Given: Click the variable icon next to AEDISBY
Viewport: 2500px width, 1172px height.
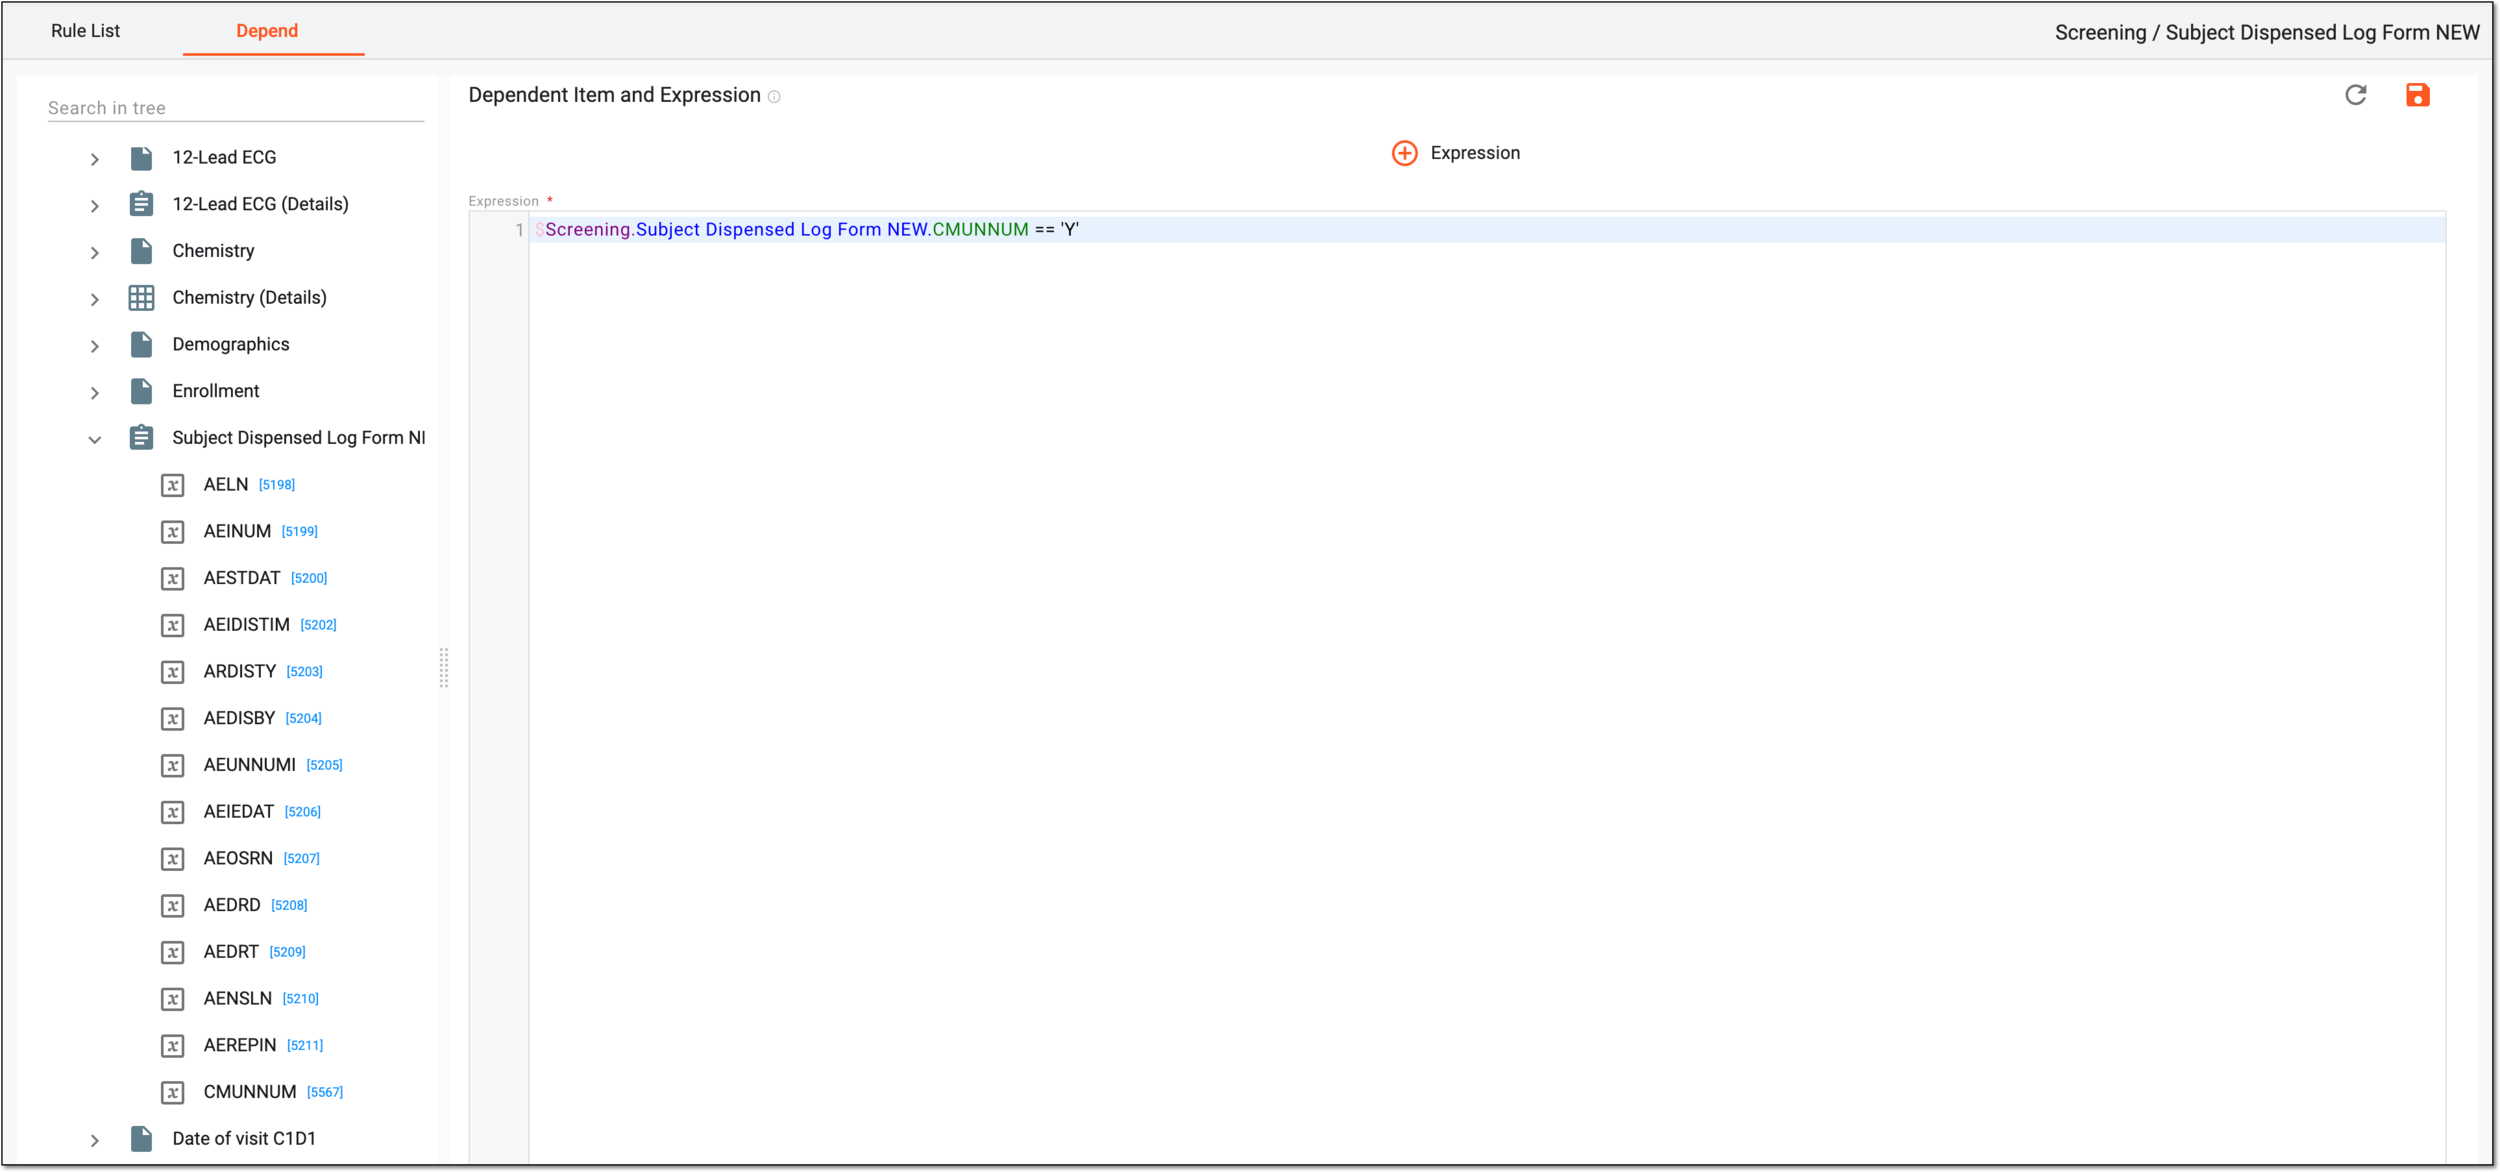Looking at the screenshot, I should [173, 719].
